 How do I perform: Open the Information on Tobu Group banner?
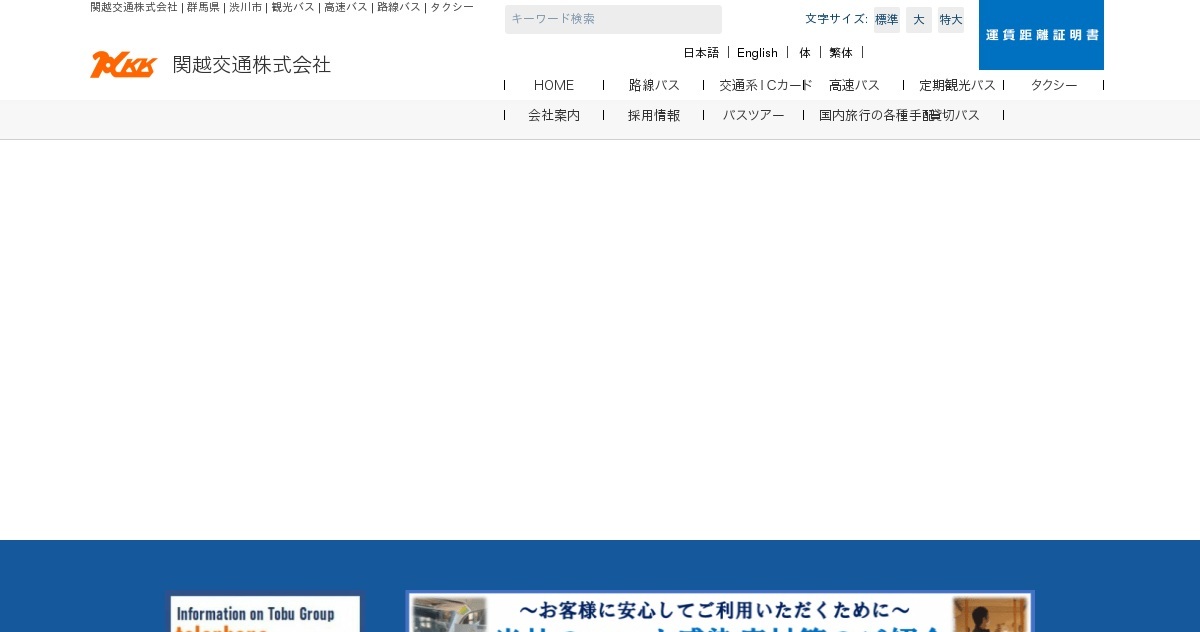[265, 614]
